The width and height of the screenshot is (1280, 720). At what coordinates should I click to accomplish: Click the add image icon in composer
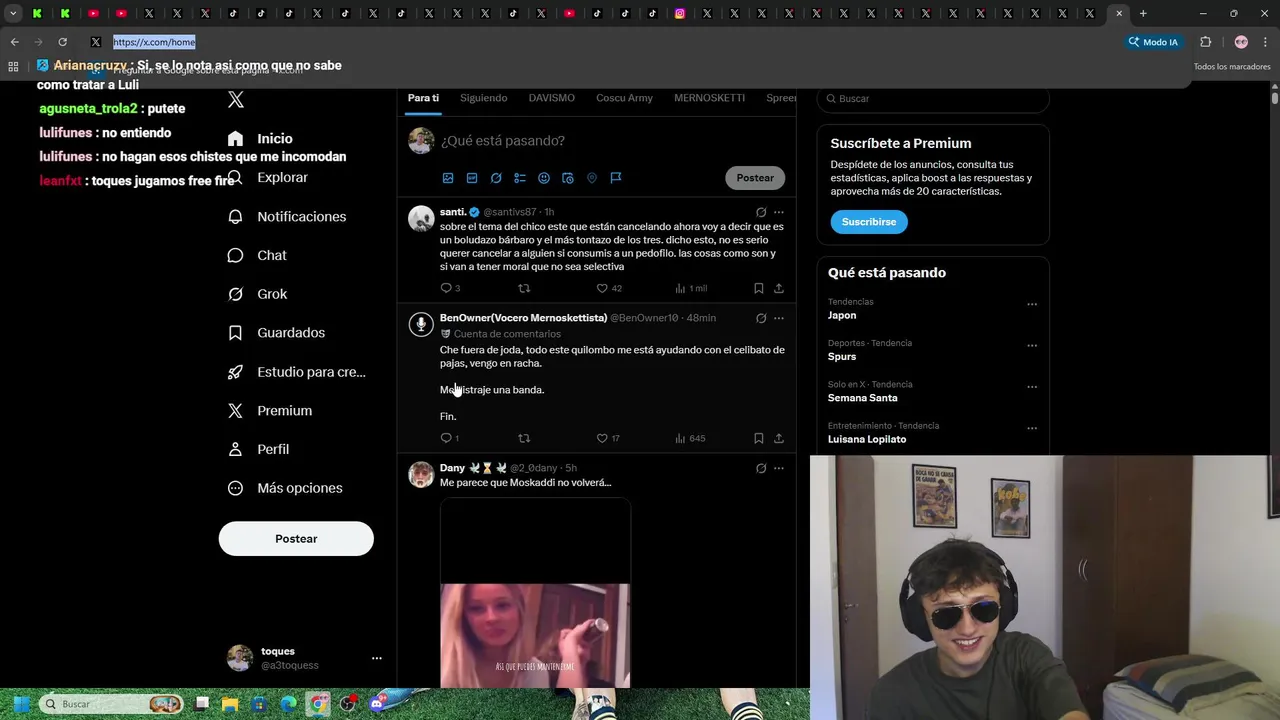(448, 178)
